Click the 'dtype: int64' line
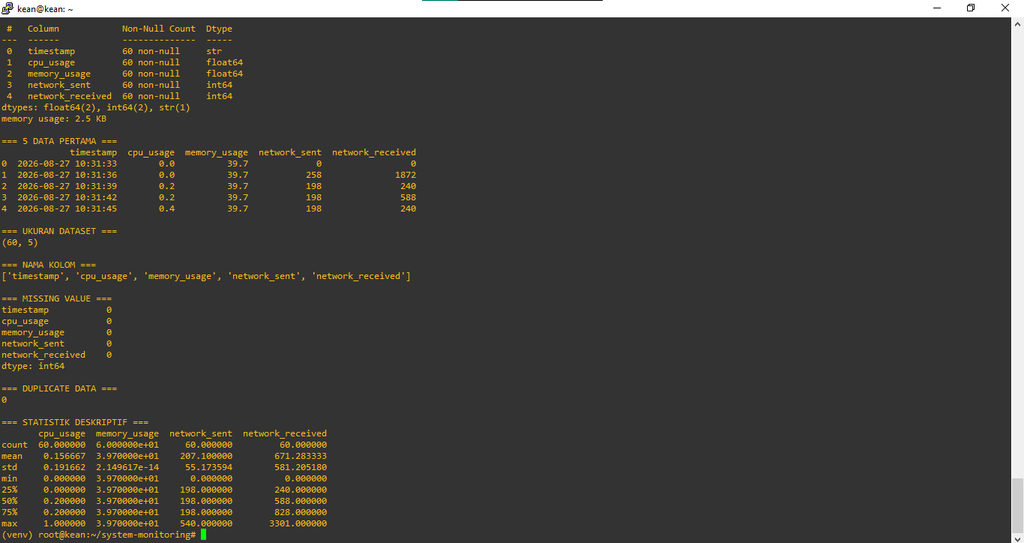1024x543 pixels. point(33,367)
